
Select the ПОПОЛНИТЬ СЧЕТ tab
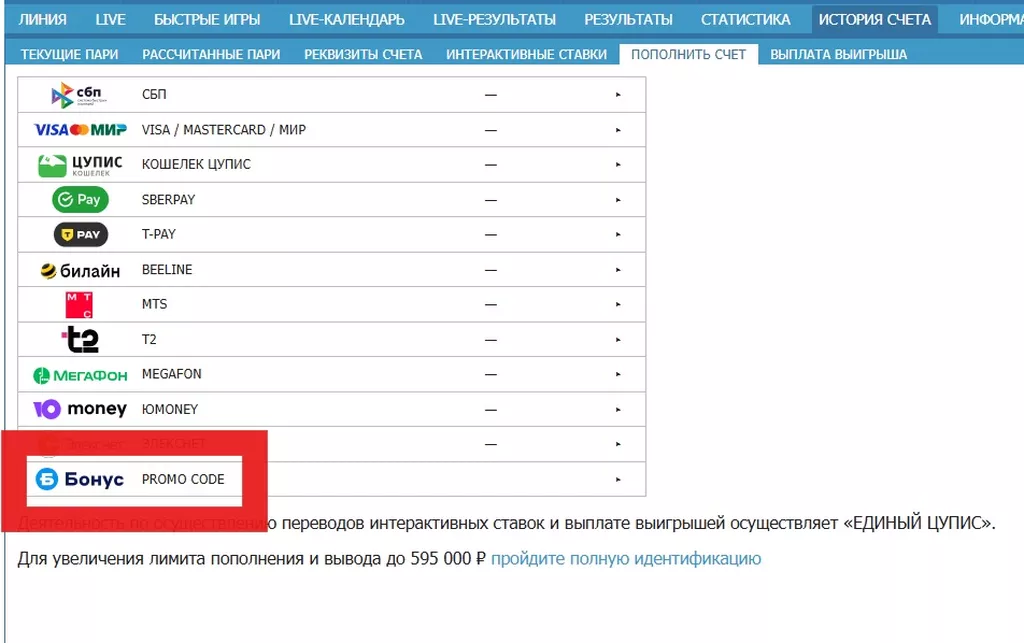688,54
